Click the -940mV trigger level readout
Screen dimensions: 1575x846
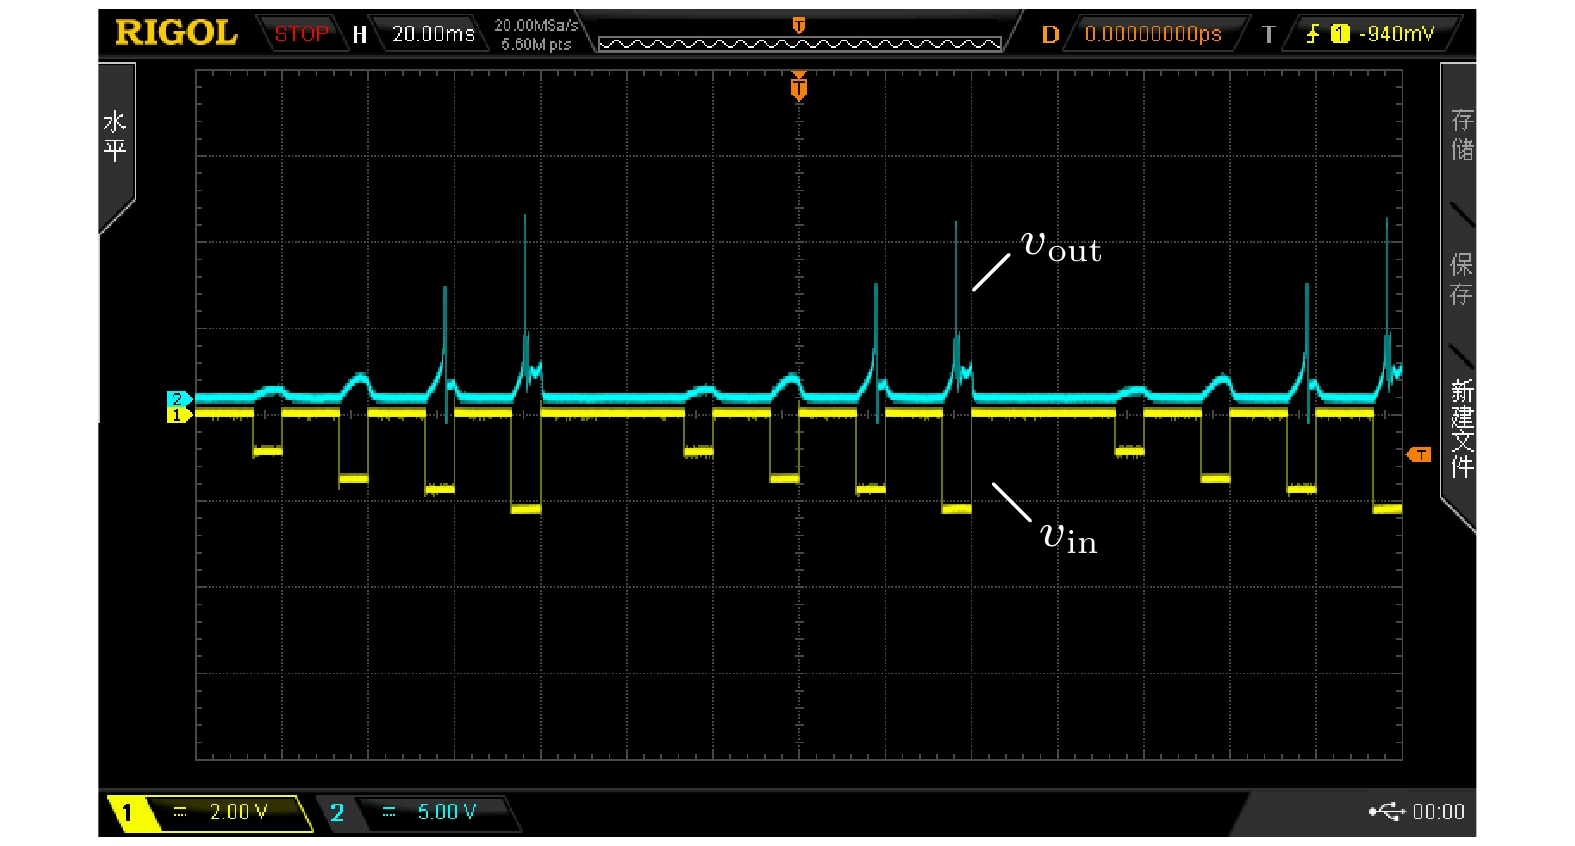(x=1396, y=34)
